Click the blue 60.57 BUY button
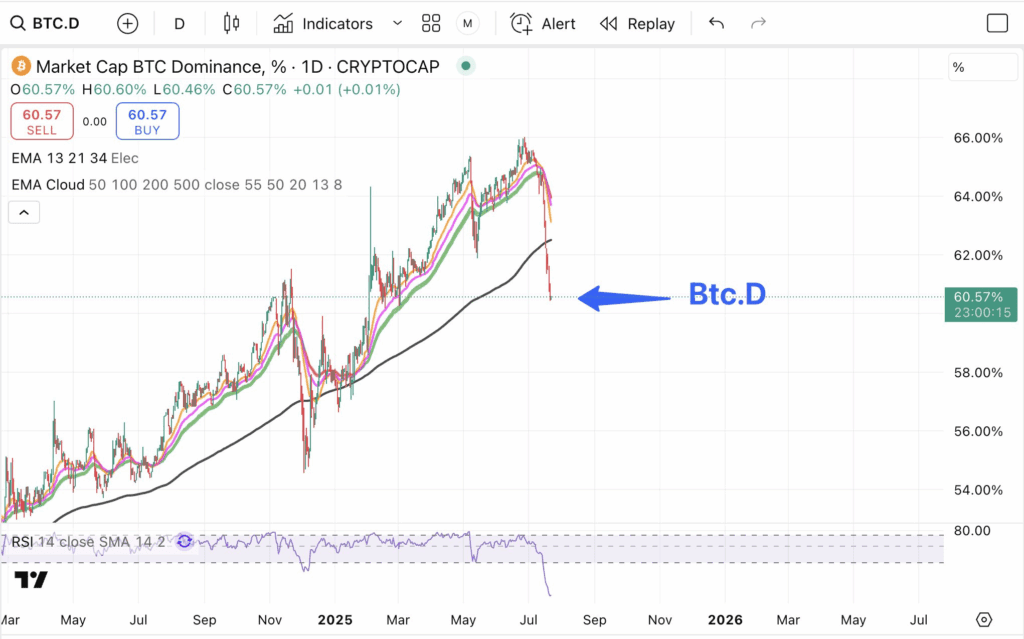The width and height of the screenshot is (1024, 639). click(x=148, y=121)
